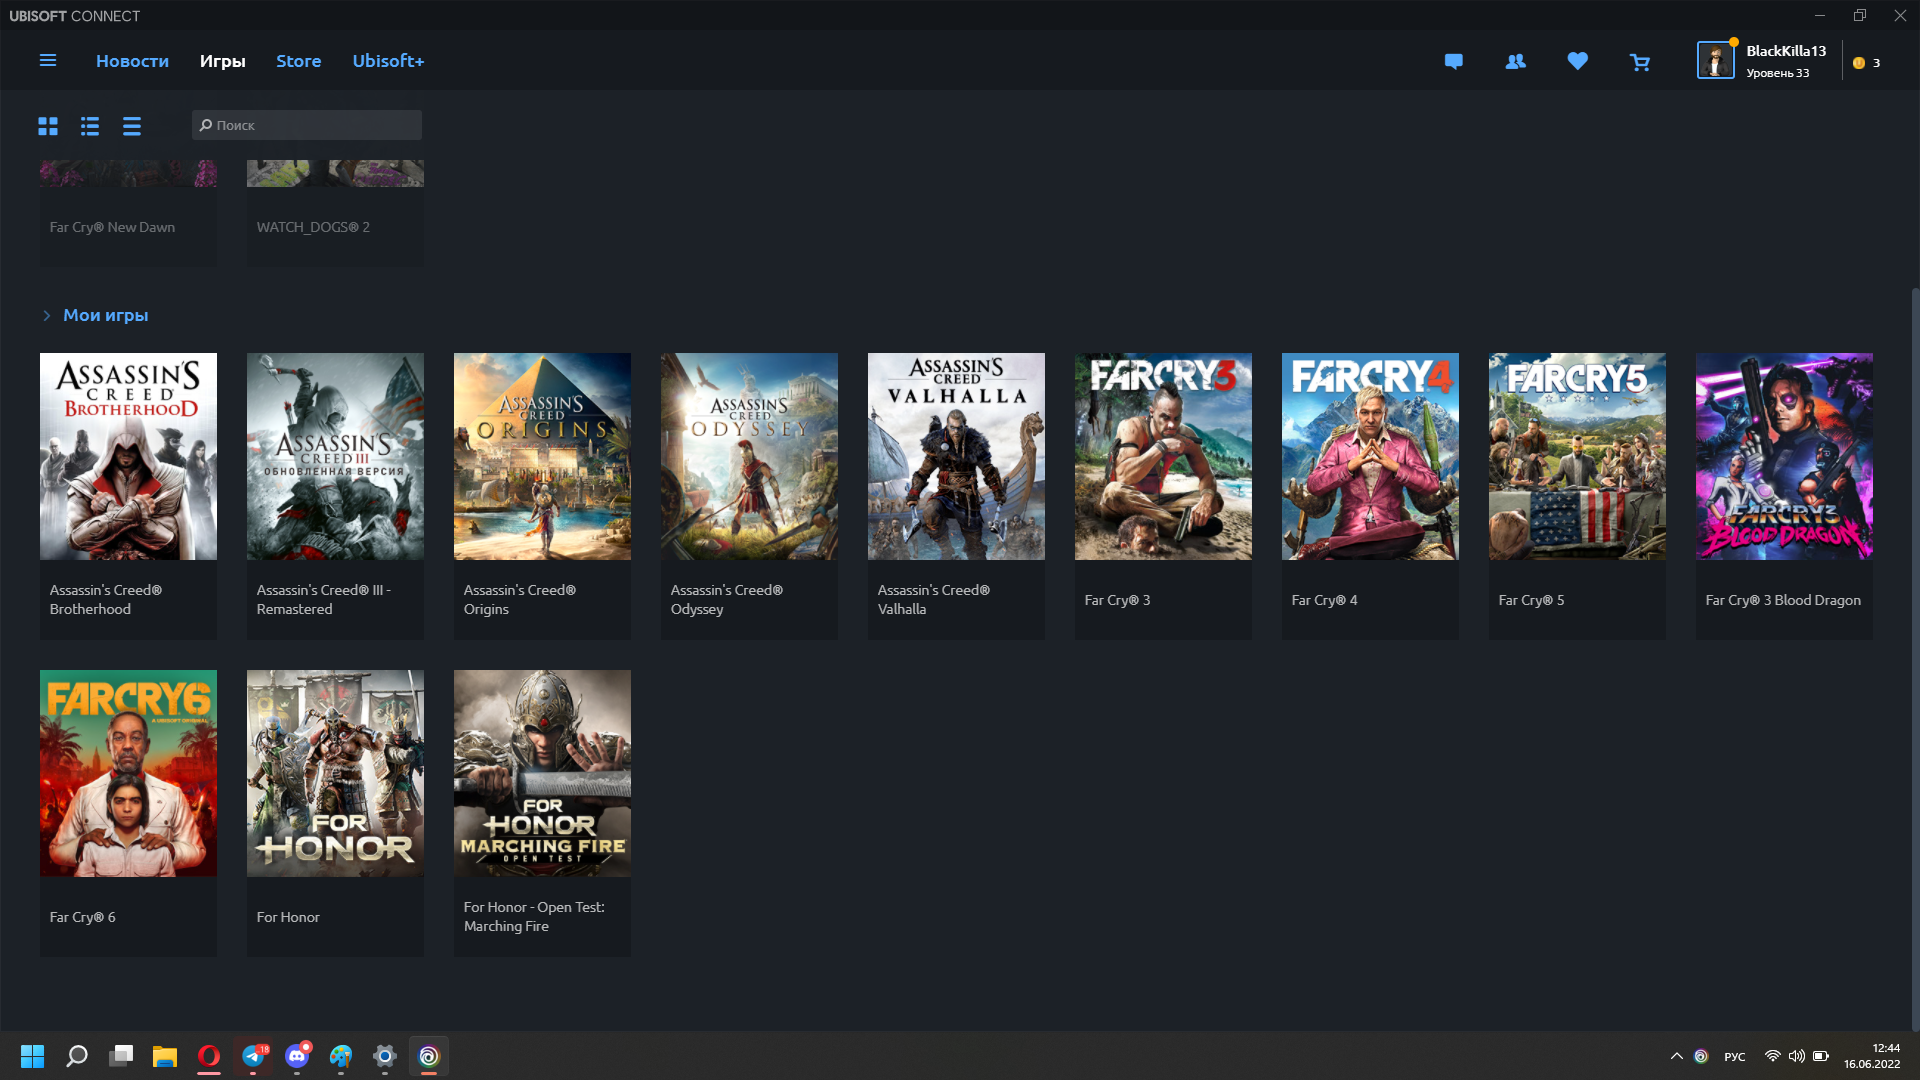
Task: Open the Far Cry 4 cover
Action: 1370,456
